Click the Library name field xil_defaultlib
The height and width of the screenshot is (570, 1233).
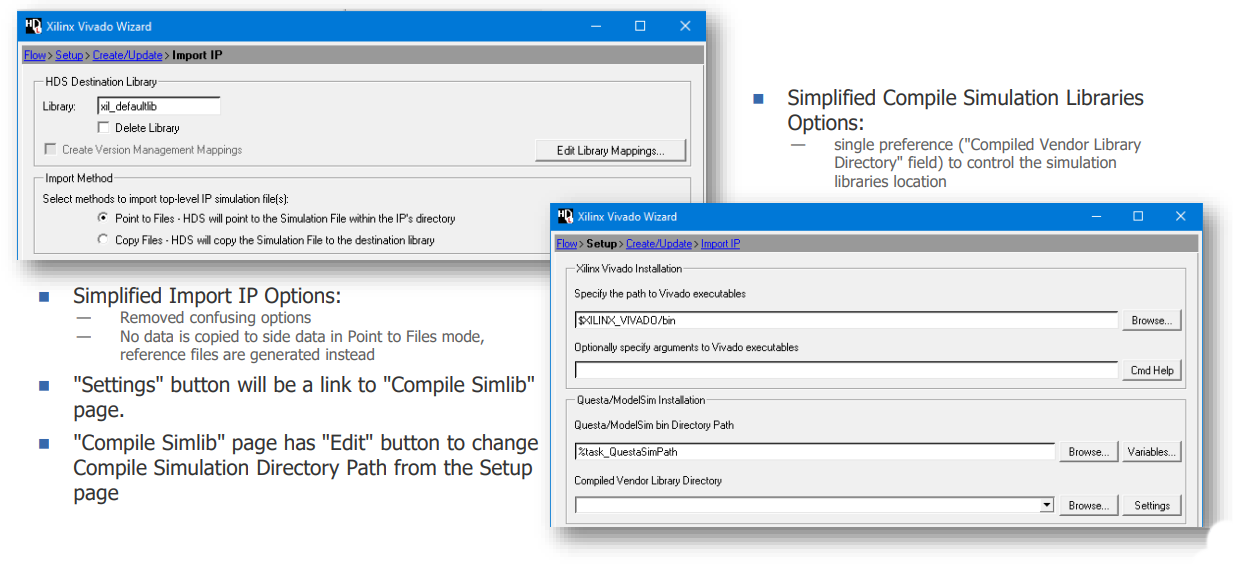click(158, 106)
